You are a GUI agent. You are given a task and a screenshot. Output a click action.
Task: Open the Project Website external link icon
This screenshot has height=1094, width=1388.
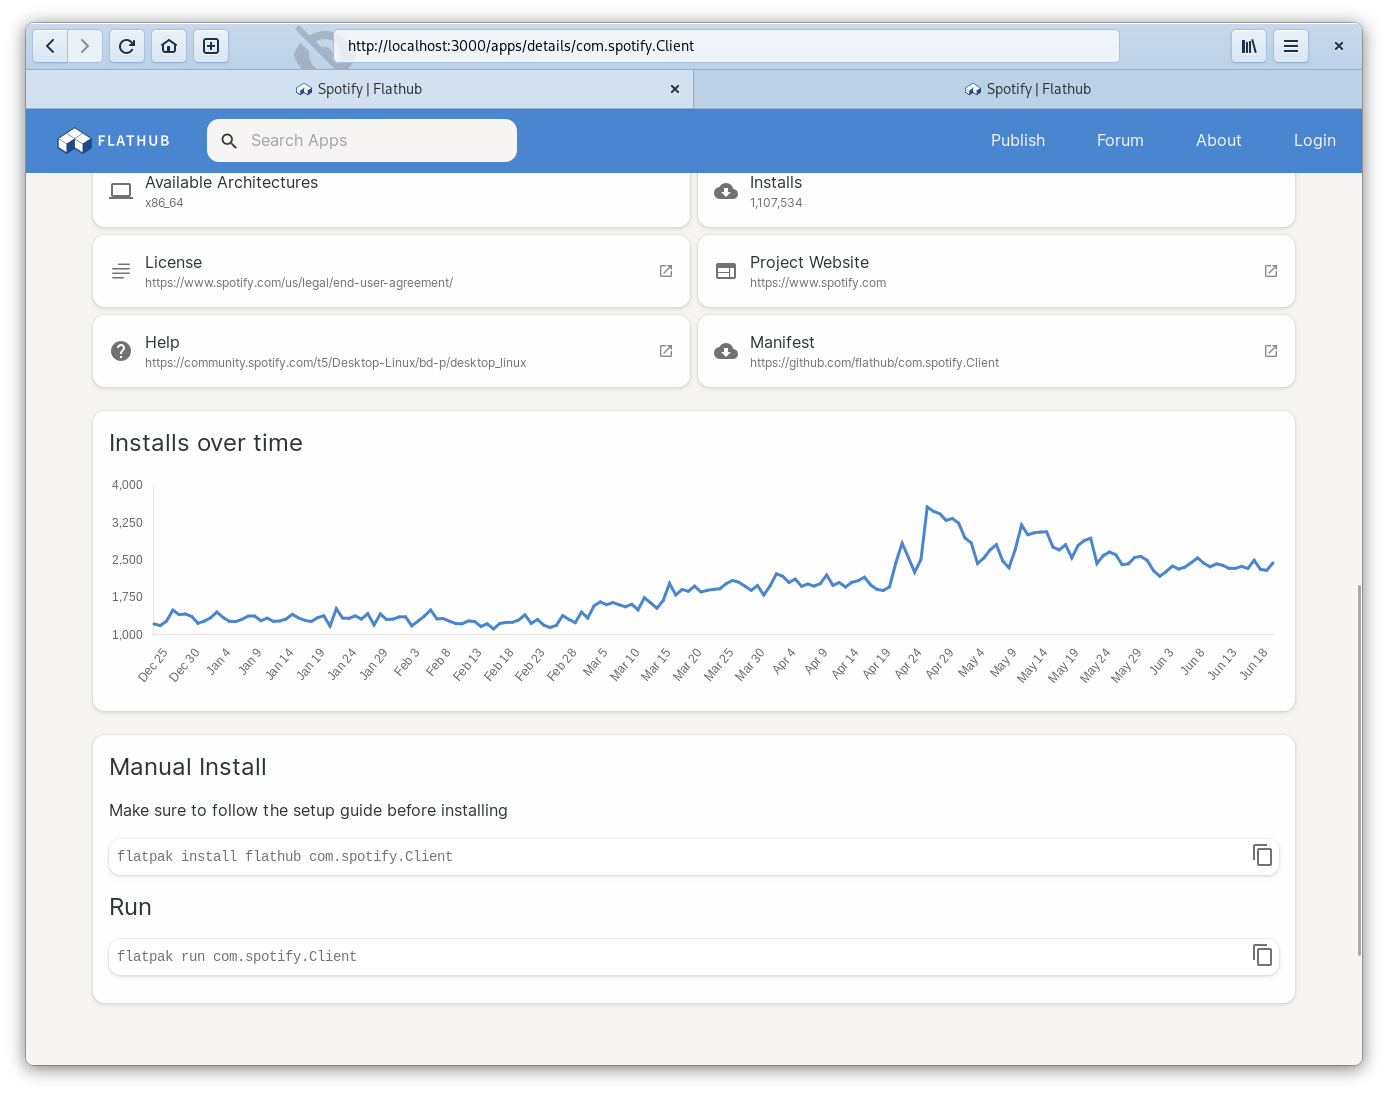1271,271
